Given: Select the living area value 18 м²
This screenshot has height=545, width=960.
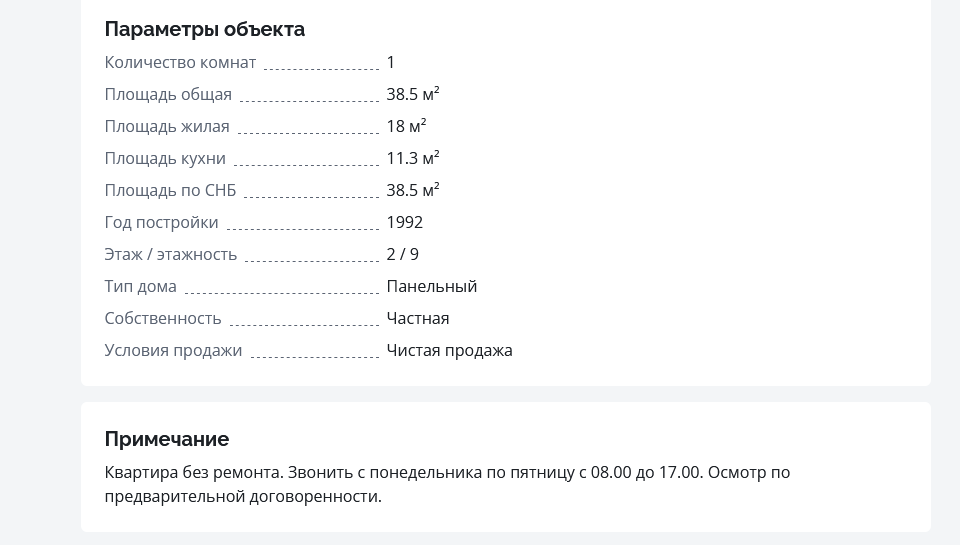Looking at the screenshot, I should tap(406, 126).
